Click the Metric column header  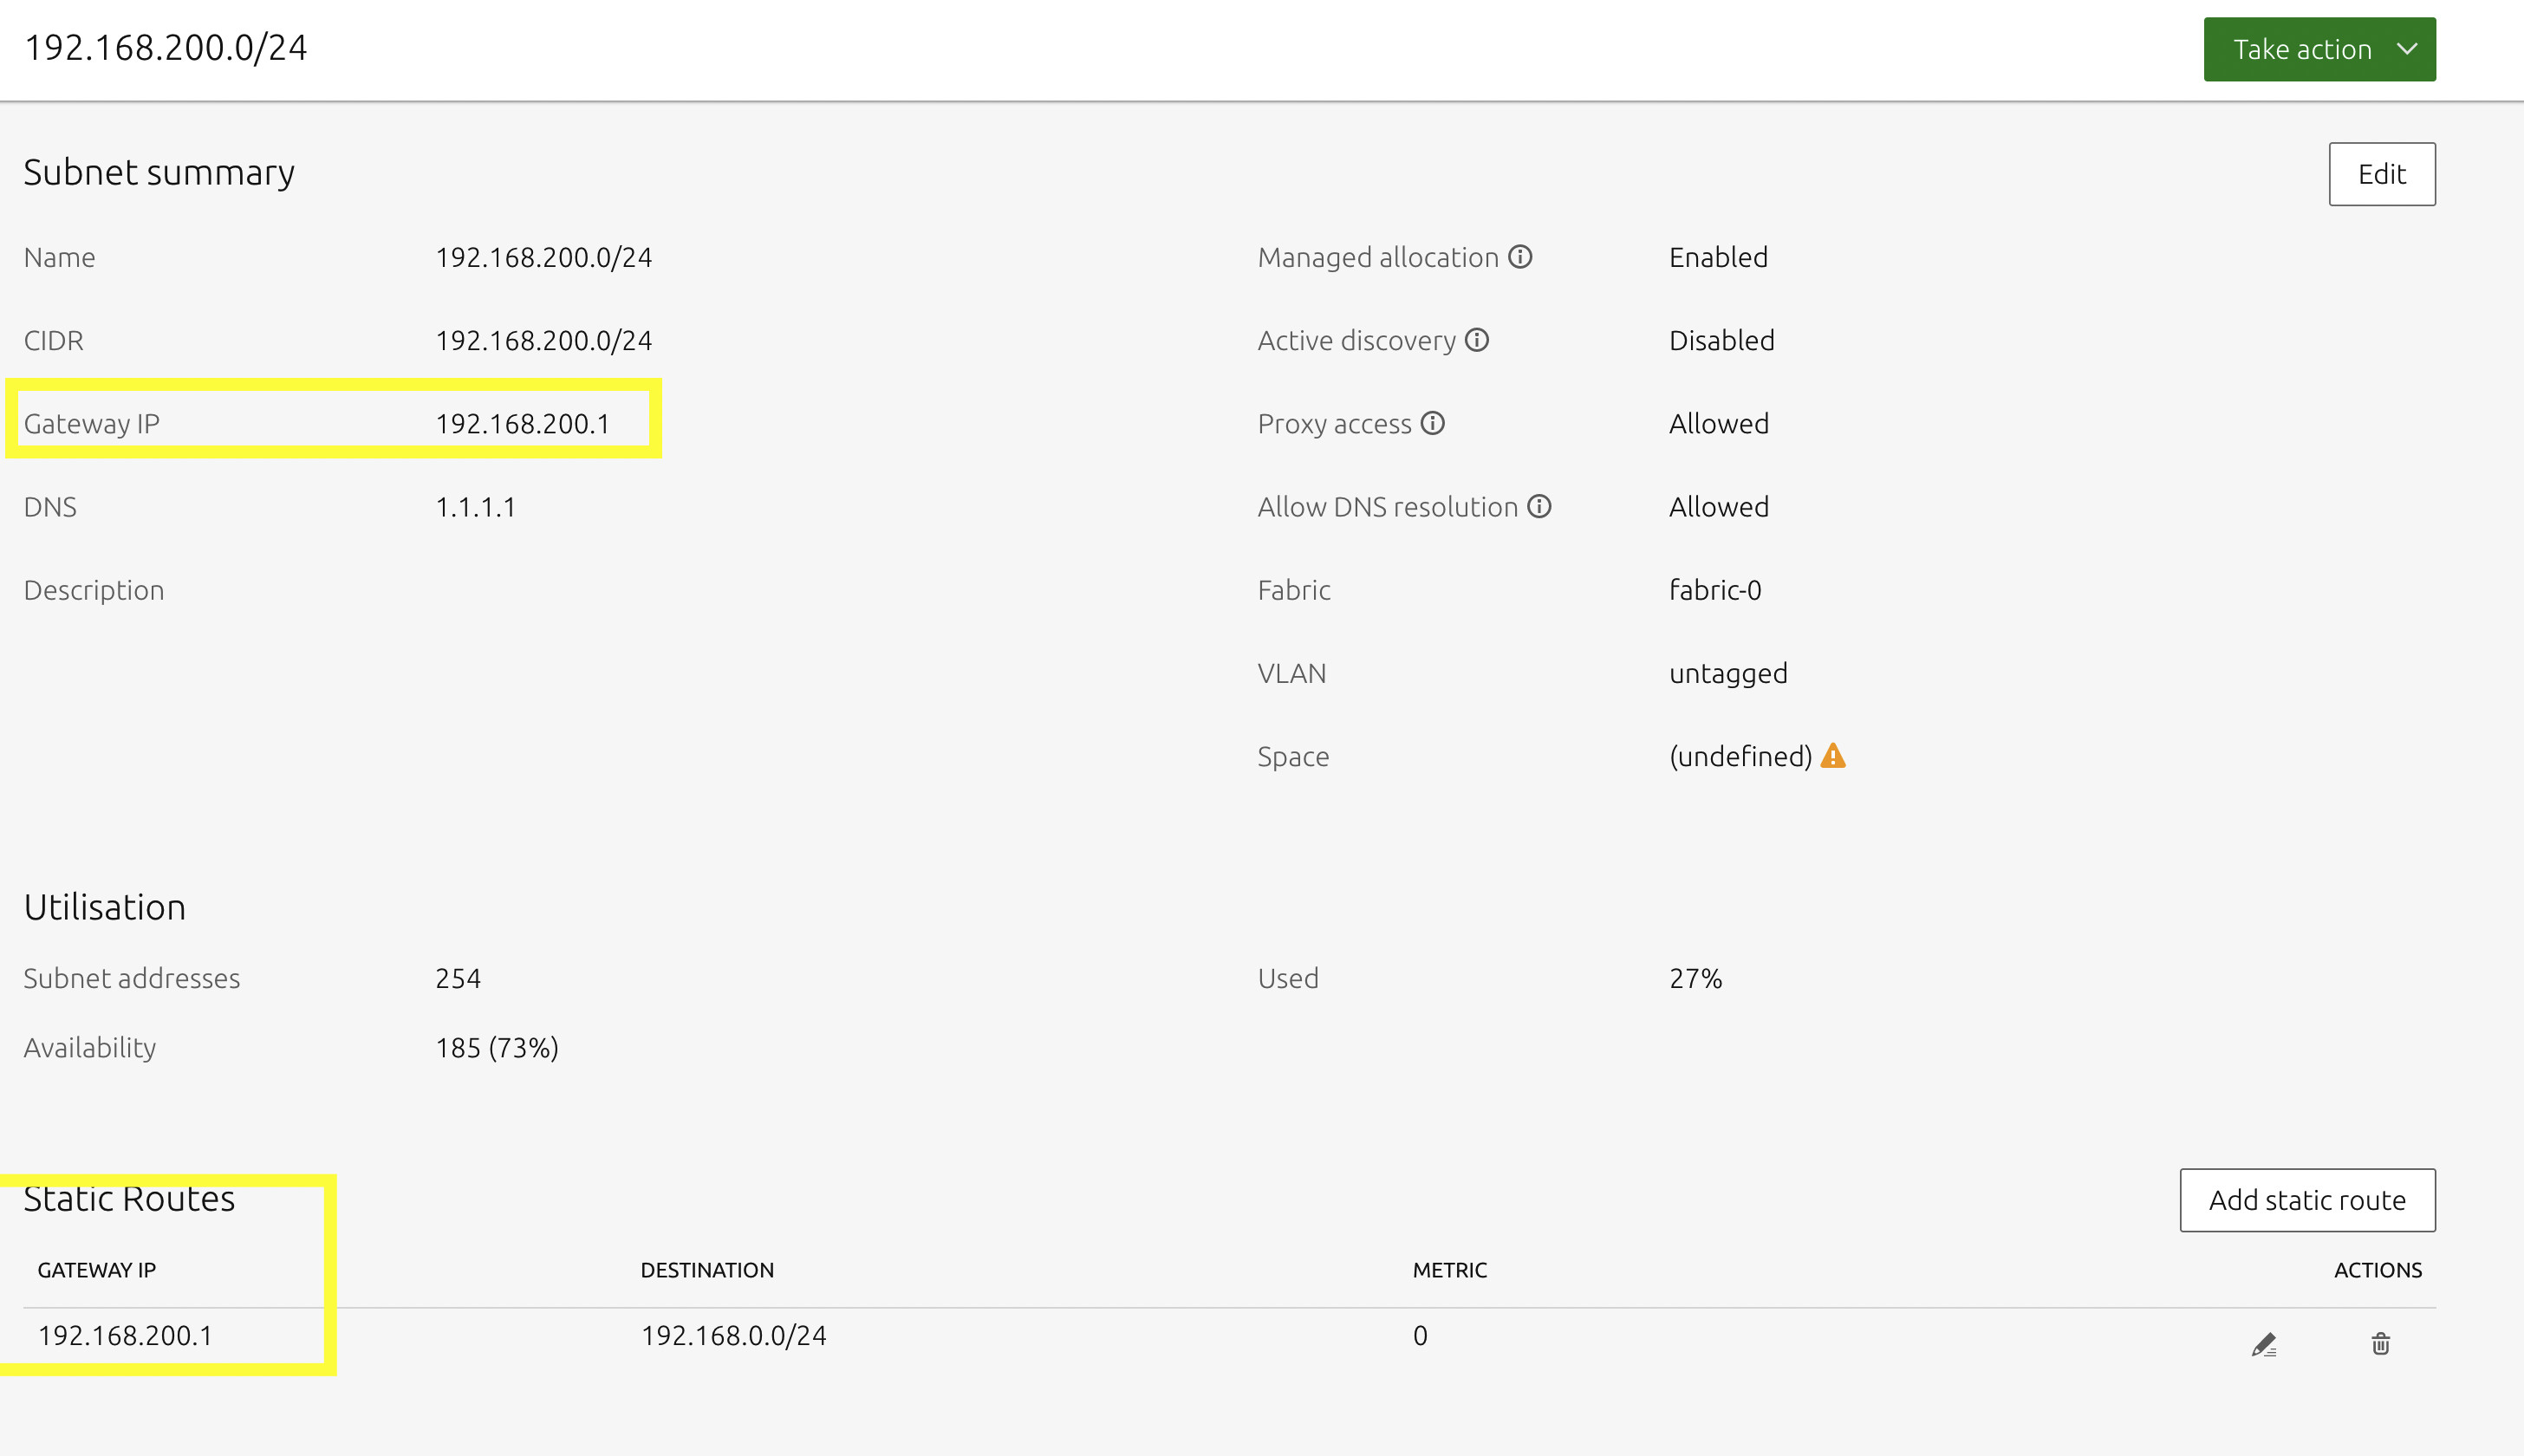[1449, 1270]
